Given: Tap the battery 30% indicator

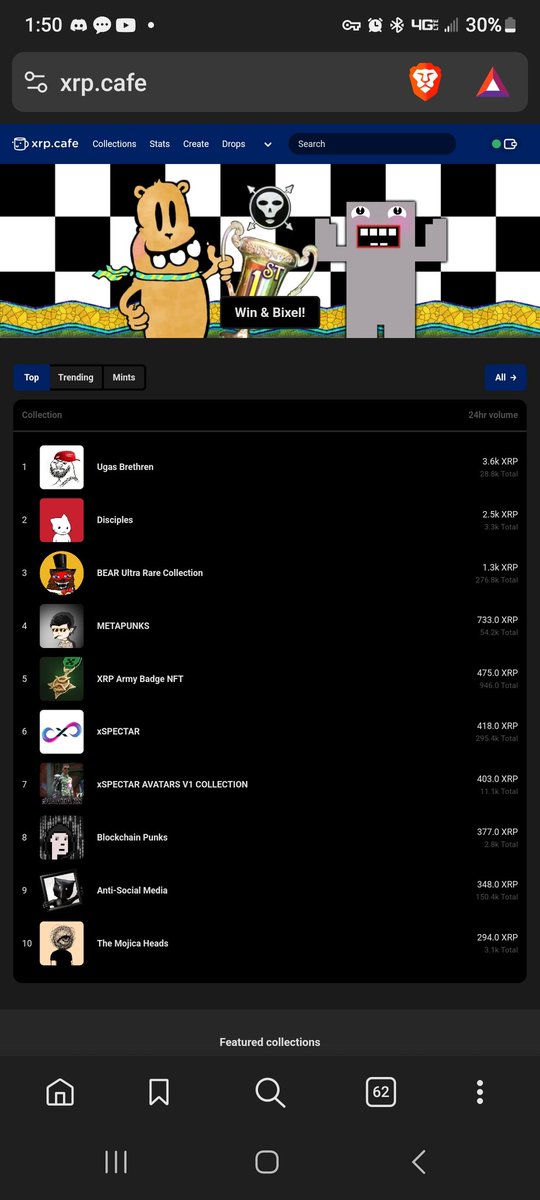Looking at the screenshot, I should coord(492,25).
